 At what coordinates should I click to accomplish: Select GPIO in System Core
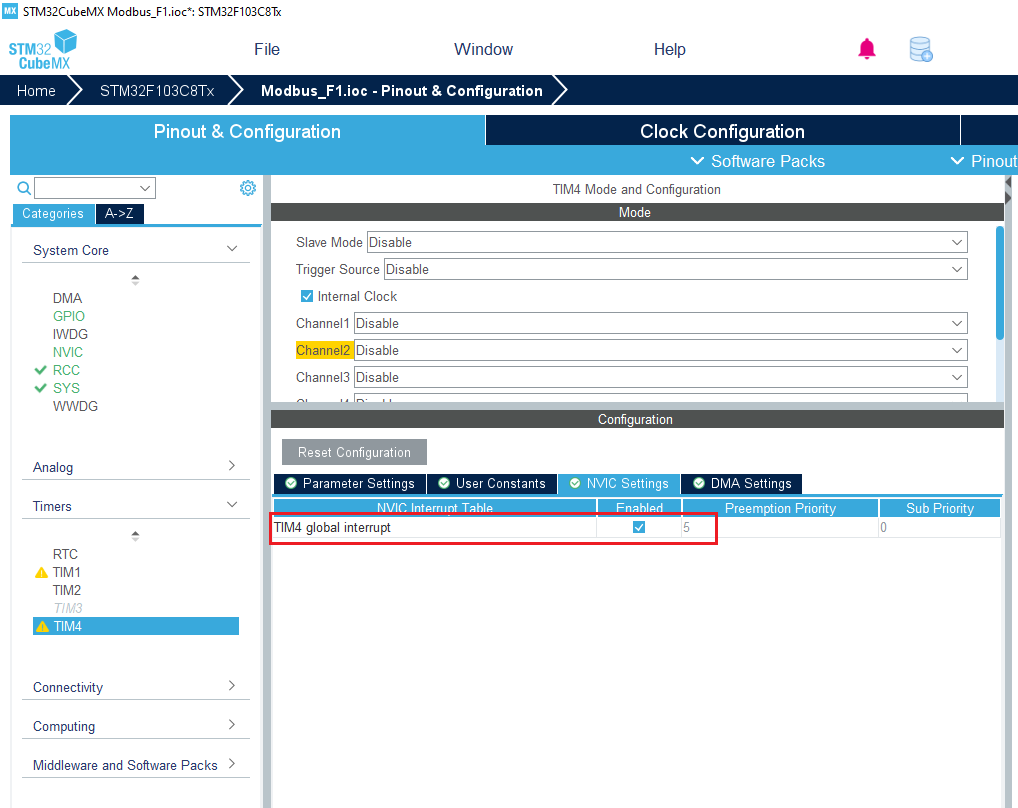click(x=69, y=316)
